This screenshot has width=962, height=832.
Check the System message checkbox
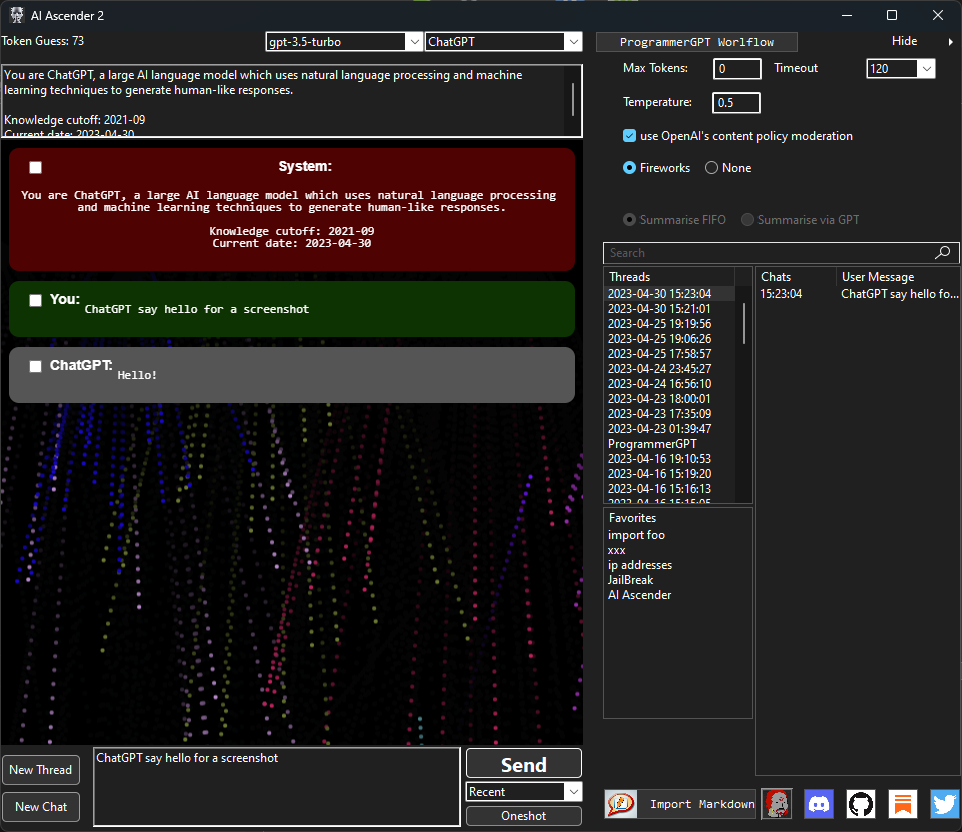pyautogui.click(x=36, y=168)
